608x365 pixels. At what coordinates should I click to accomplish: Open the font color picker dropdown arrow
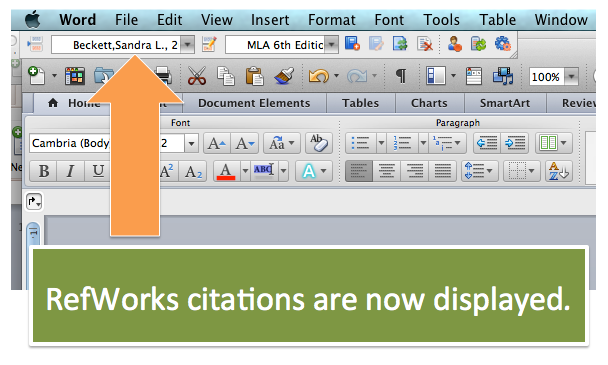point(245,171)
